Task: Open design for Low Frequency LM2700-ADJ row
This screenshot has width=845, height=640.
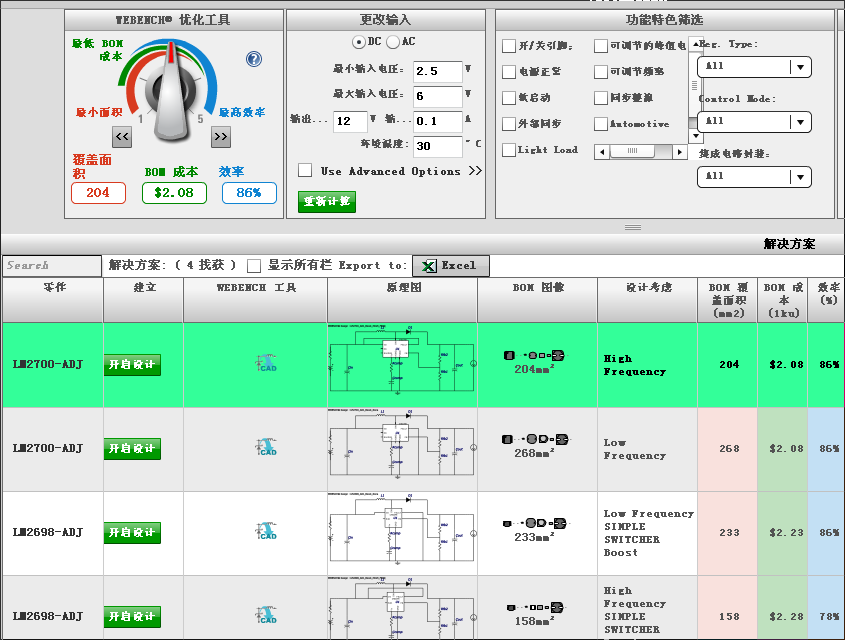Action: (x=132, y=448)
